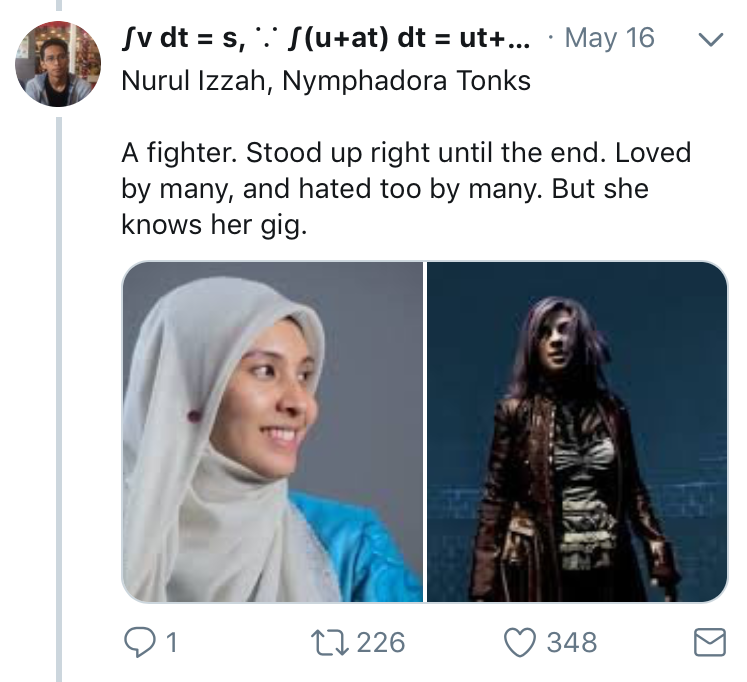Retweet this post using the arrows icon
The height and width of the screenshot is (682, 747).
(331, 641)
